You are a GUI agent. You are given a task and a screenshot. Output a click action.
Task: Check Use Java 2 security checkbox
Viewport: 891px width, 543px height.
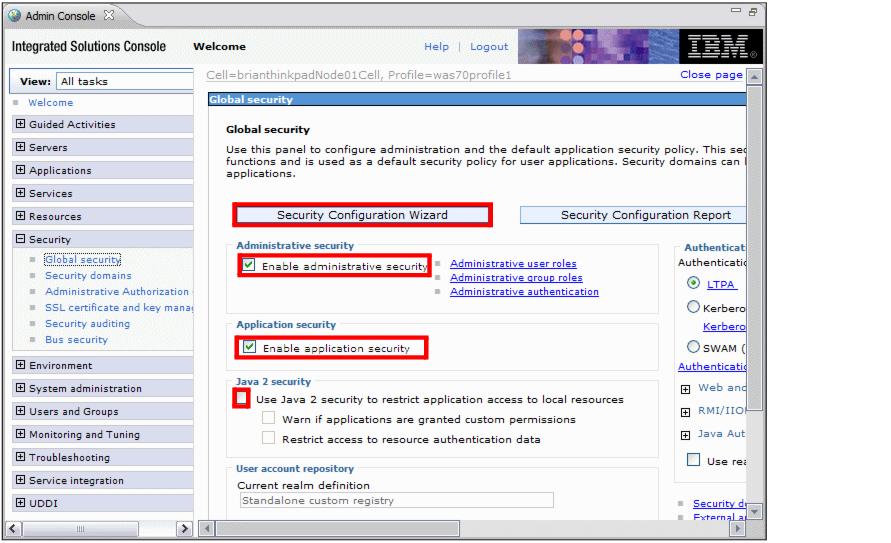[x=242, y=398]
